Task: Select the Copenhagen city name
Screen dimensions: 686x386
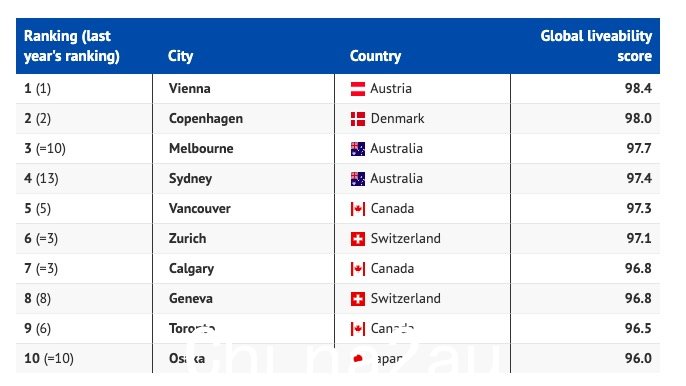Action: pos(206,119)
